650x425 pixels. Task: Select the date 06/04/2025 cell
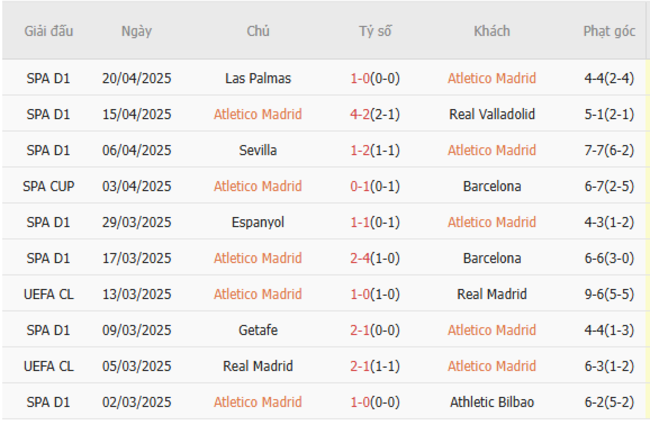137,150
